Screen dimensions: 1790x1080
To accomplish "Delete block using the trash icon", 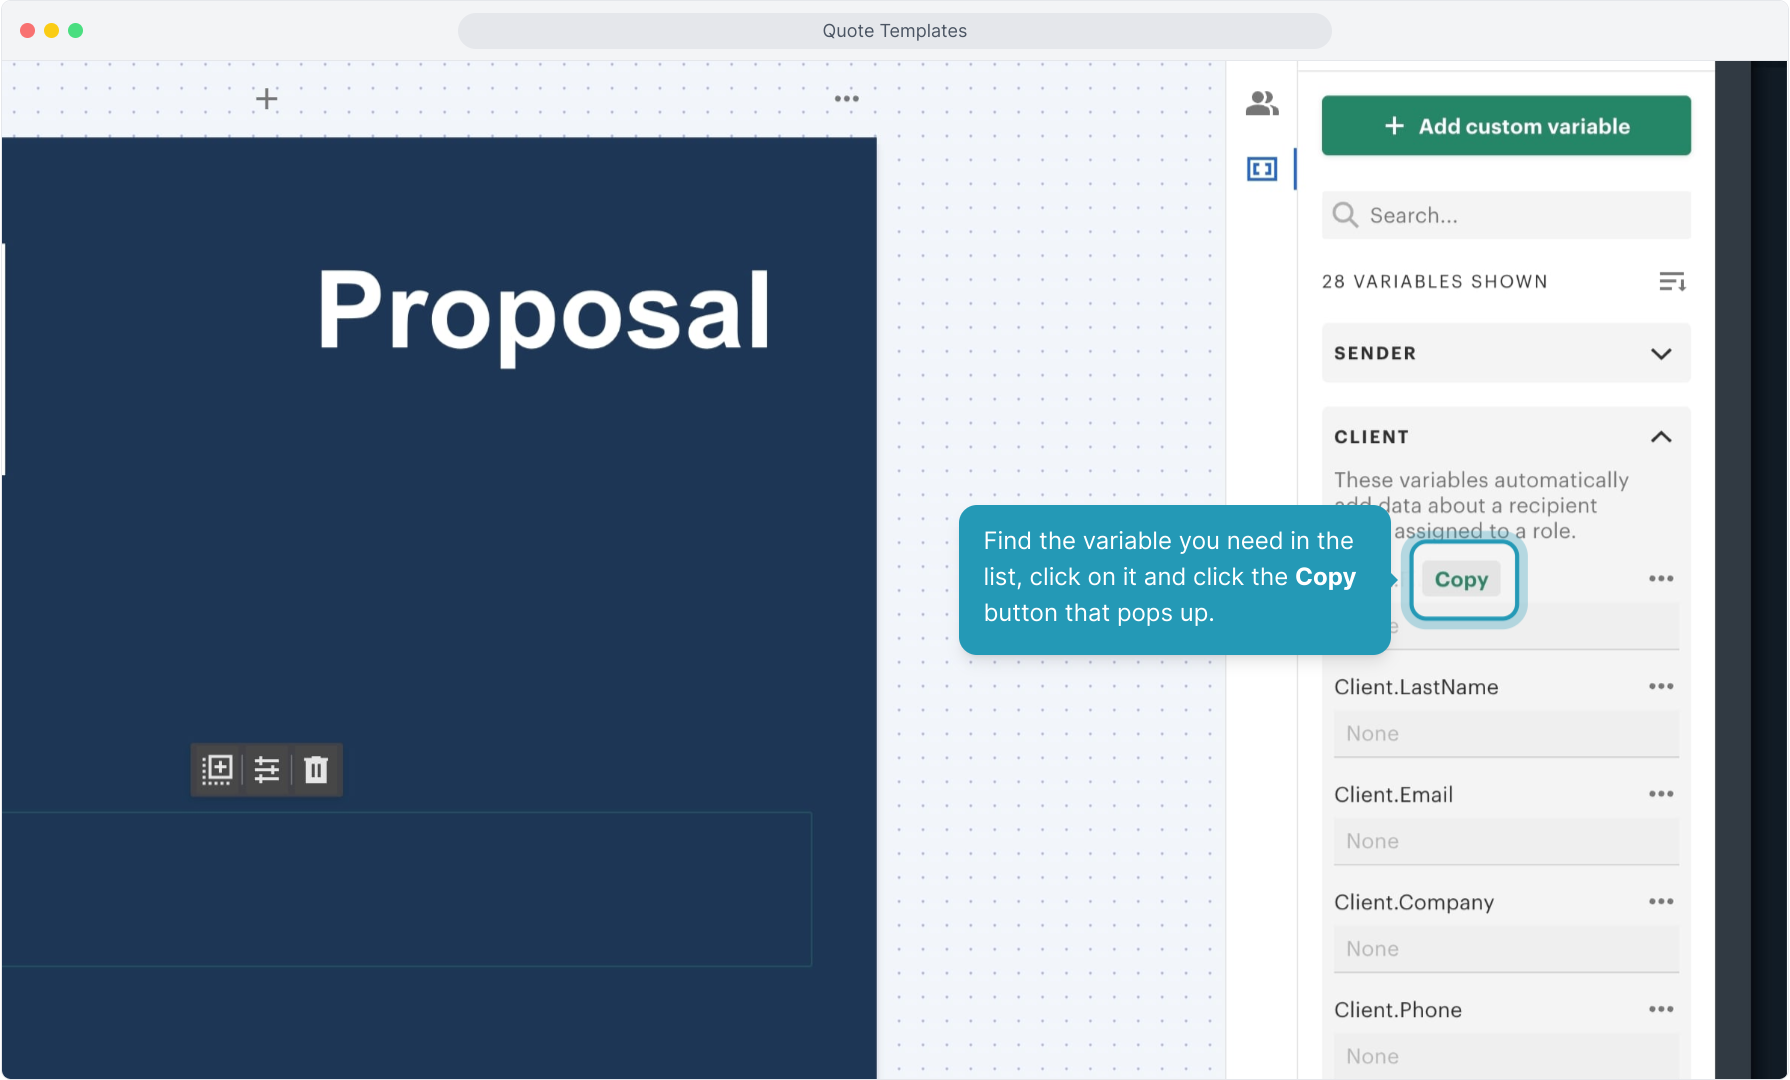I will [316, 769].
